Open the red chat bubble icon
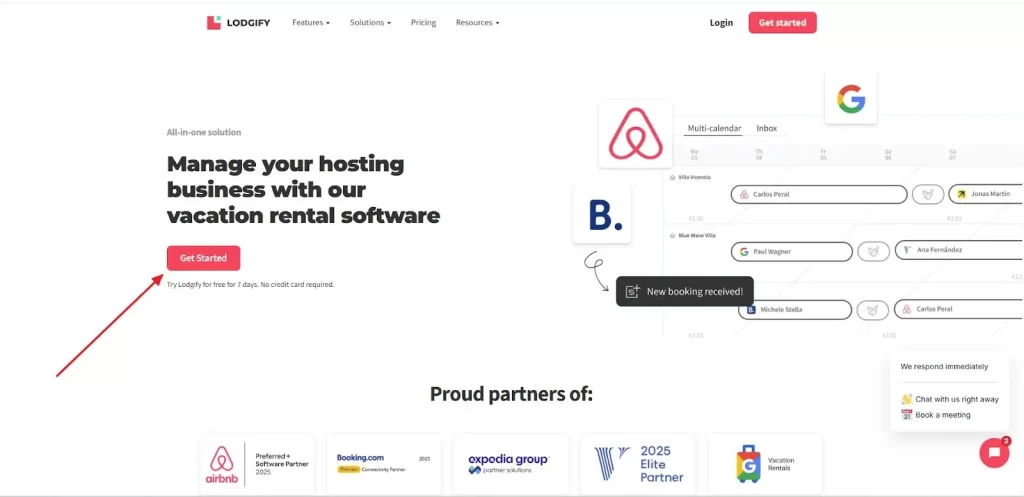The width and height of the screenshot is (1024, 497). point(993,453)
